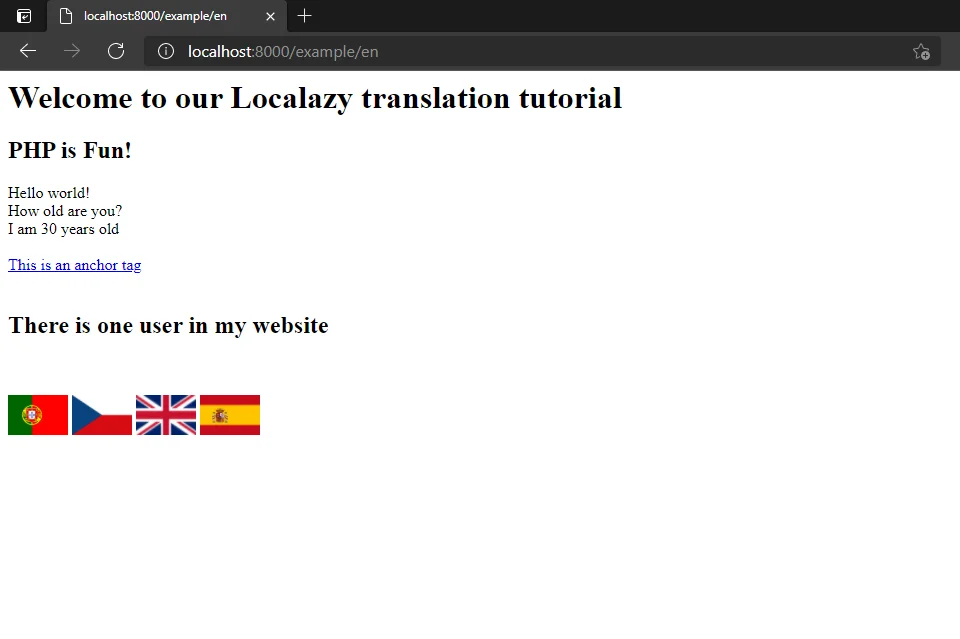Follow the 'This is an anchor tag' link

74,264
